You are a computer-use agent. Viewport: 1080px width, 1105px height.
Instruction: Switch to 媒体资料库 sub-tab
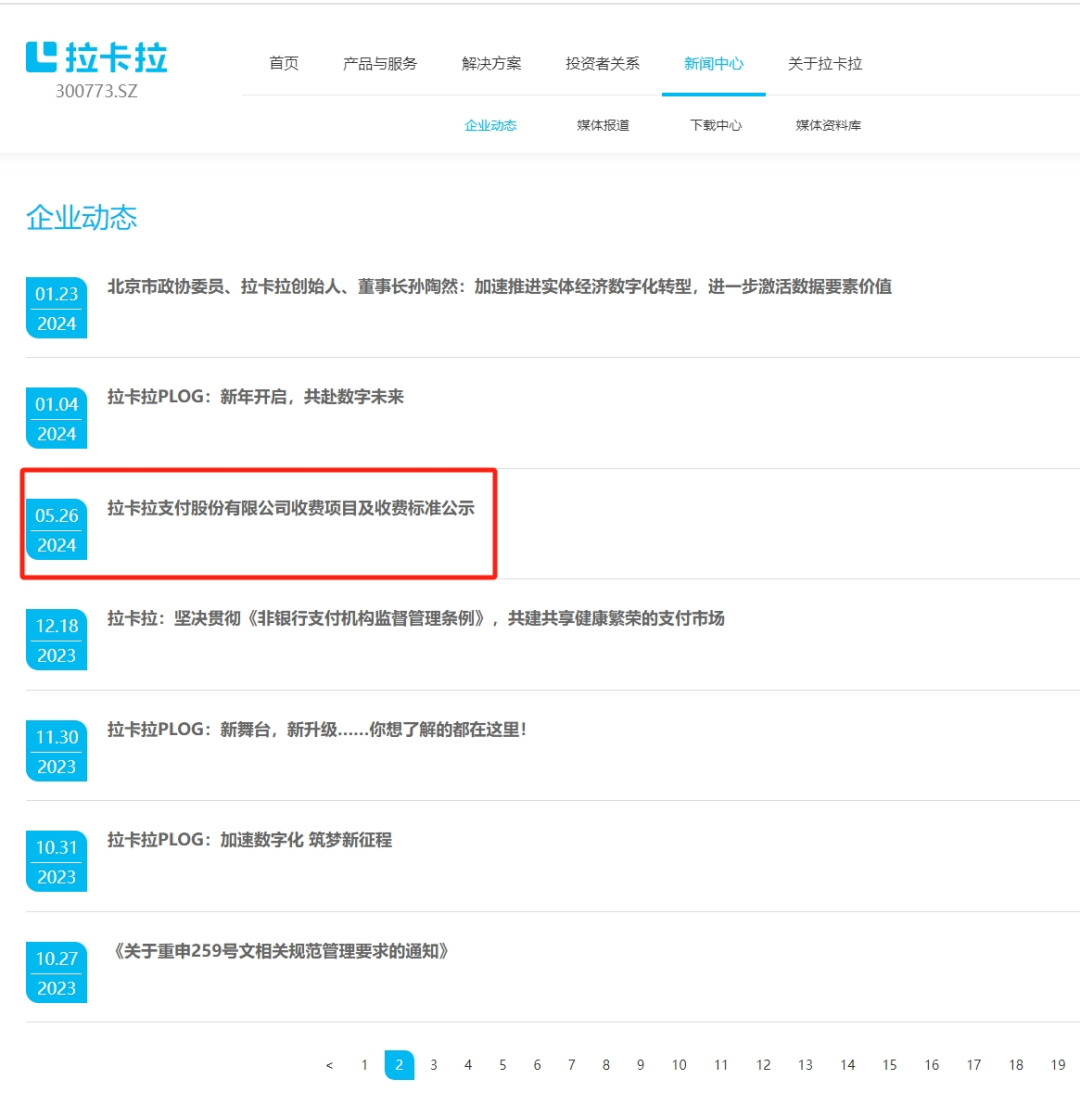pyautogui.click(x=828, y=125)
